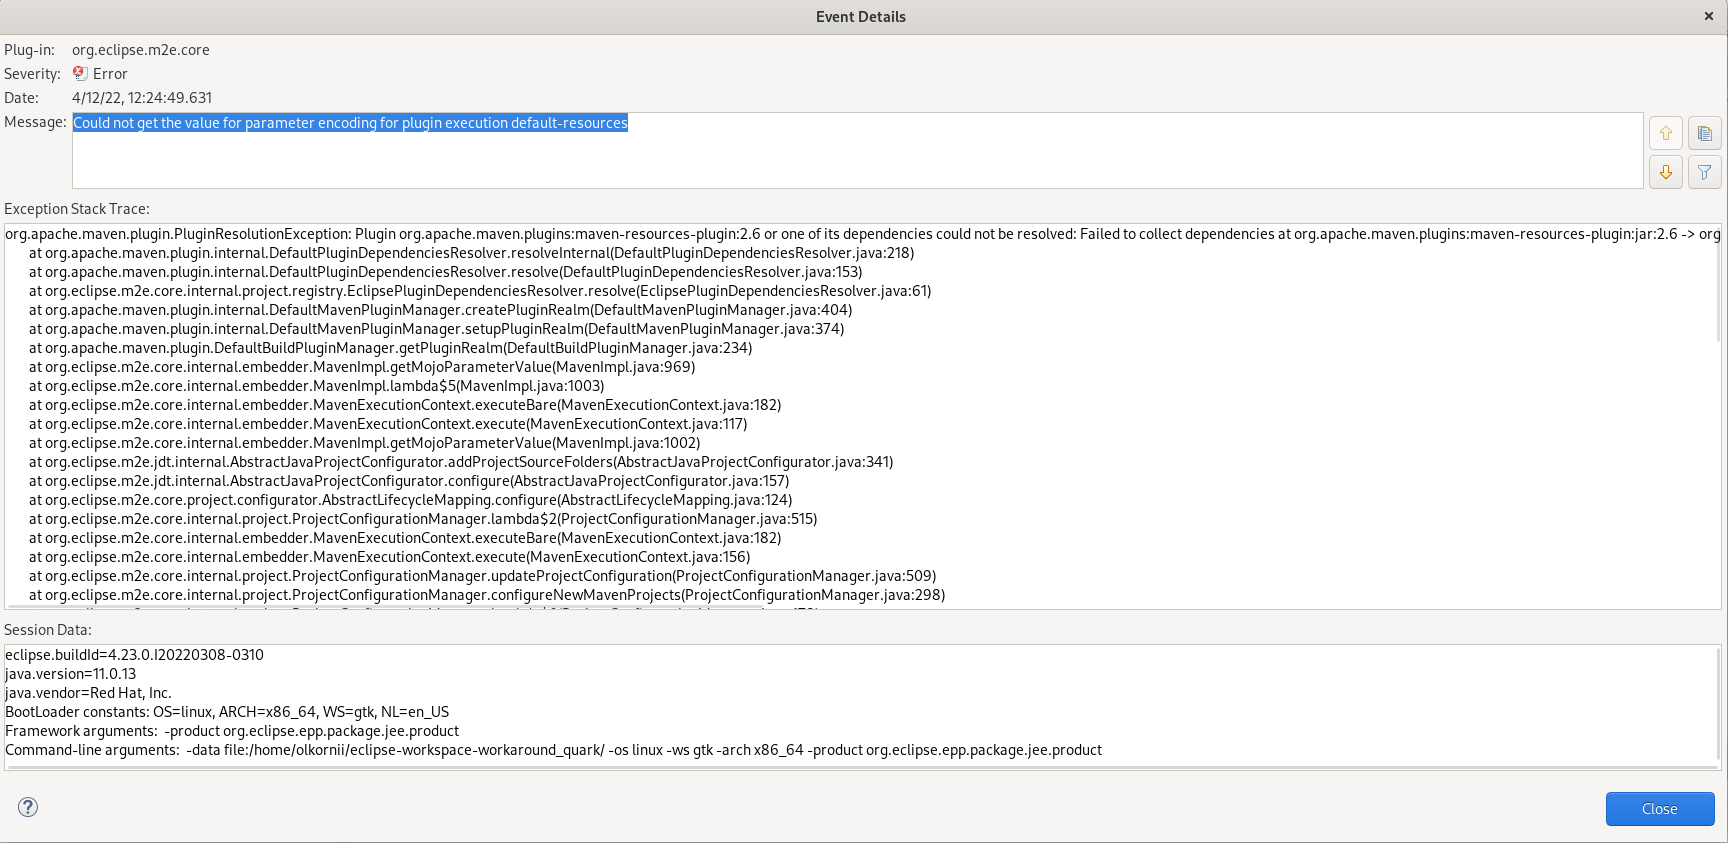Go to the previous event with up arrow
The width and height of the screenshot is (1728, 843).
point(1666,133)
